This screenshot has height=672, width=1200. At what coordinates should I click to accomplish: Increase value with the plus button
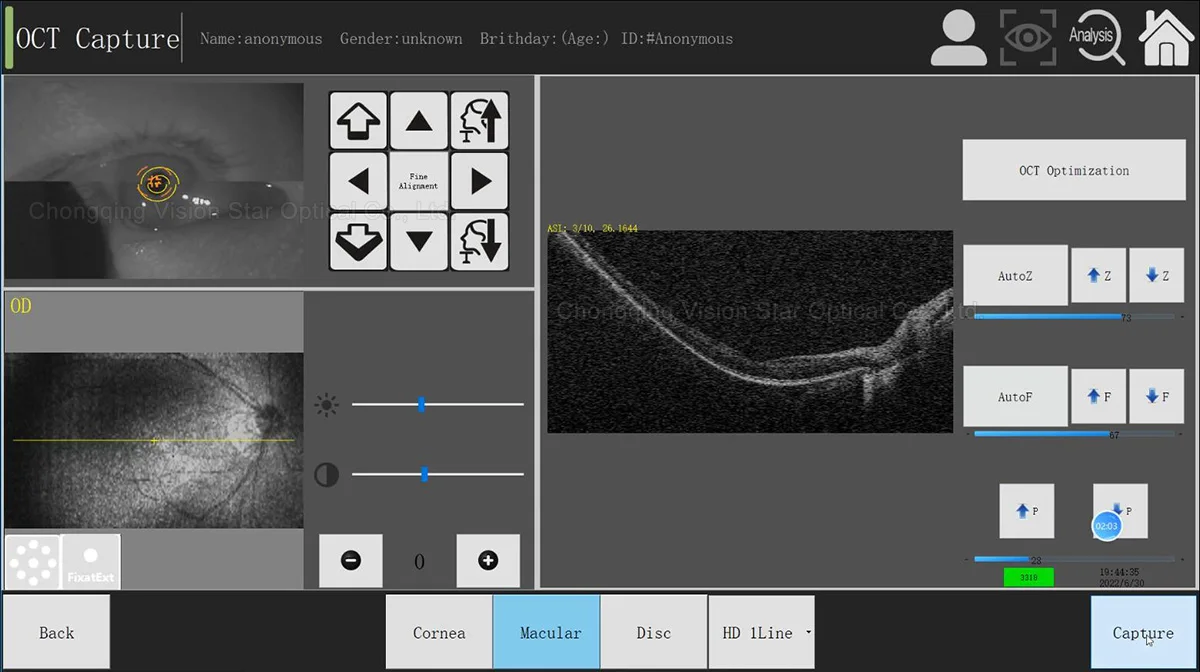click(488, 561)
